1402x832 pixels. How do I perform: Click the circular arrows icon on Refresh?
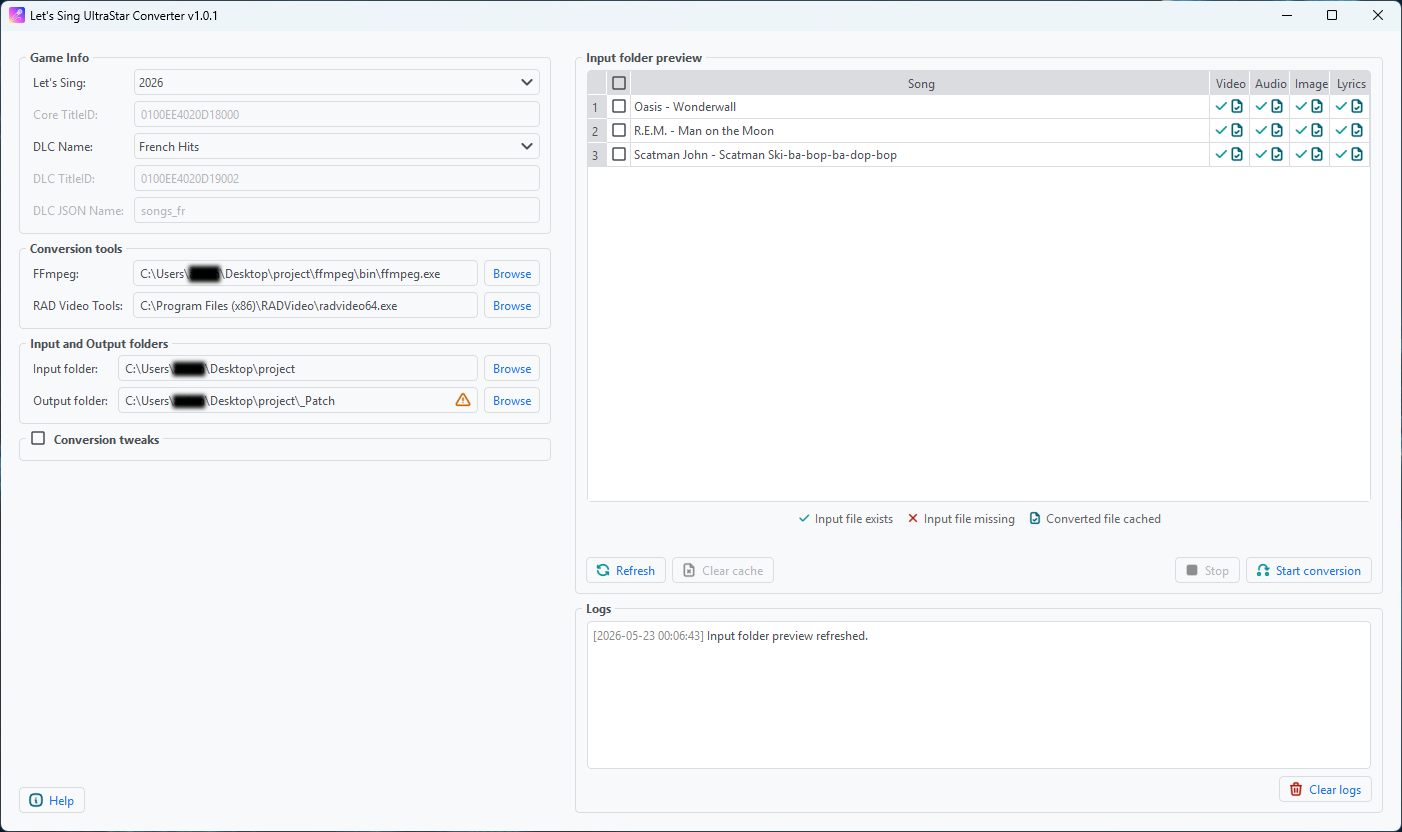(x=603, y=570)
